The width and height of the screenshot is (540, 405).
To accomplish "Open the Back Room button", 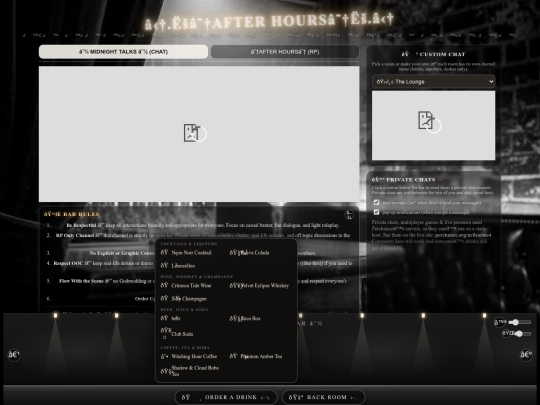I will [x=323, y=397].
